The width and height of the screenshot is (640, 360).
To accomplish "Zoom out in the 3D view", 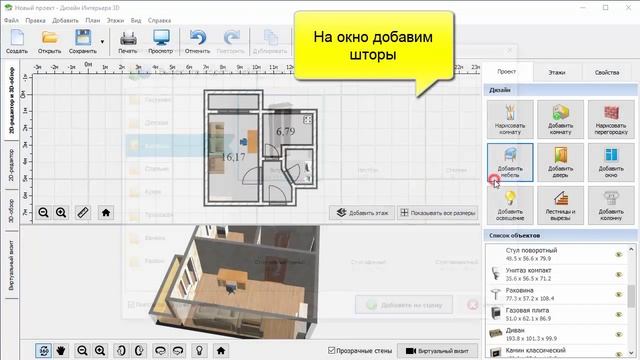I will 82,351.
